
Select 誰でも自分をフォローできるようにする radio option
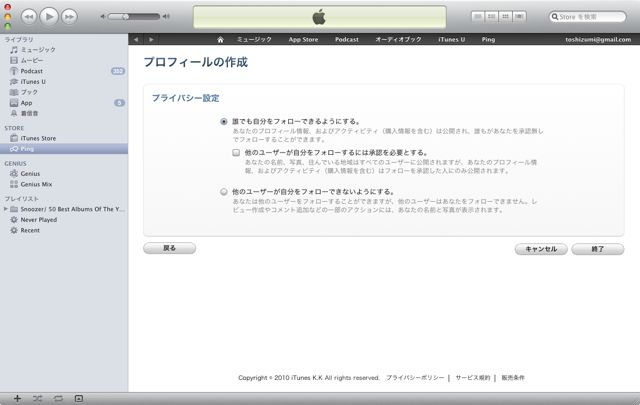tap(224, 122)
